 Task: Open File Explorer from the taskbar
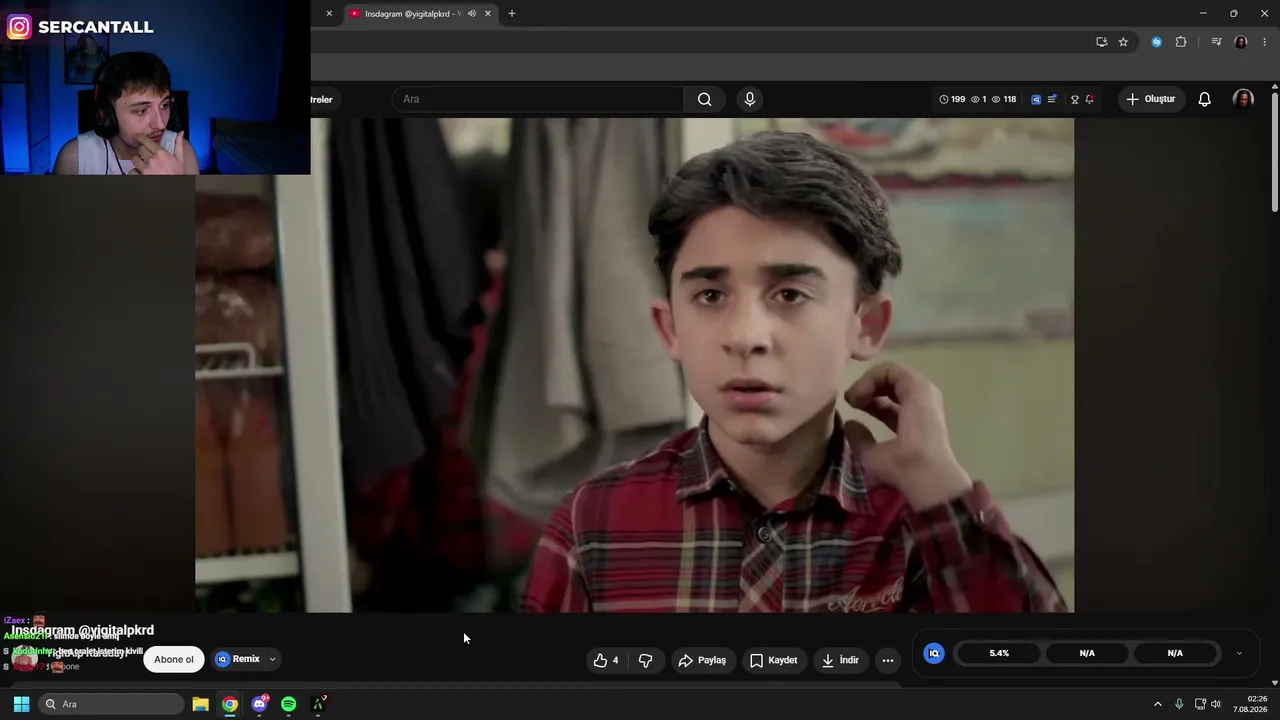[200, 704]
